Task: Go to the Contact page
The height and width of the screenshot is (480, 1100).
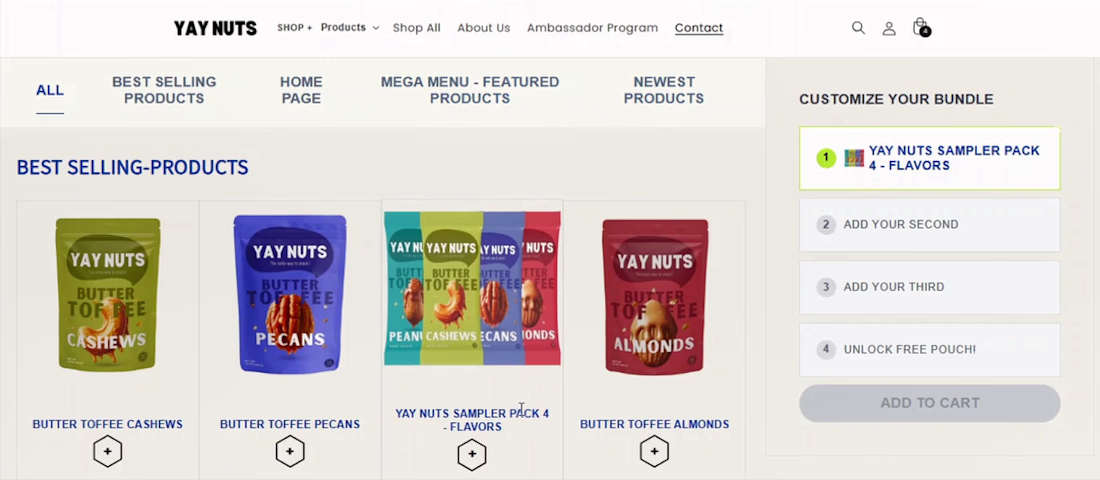Action: click(699, 28)
